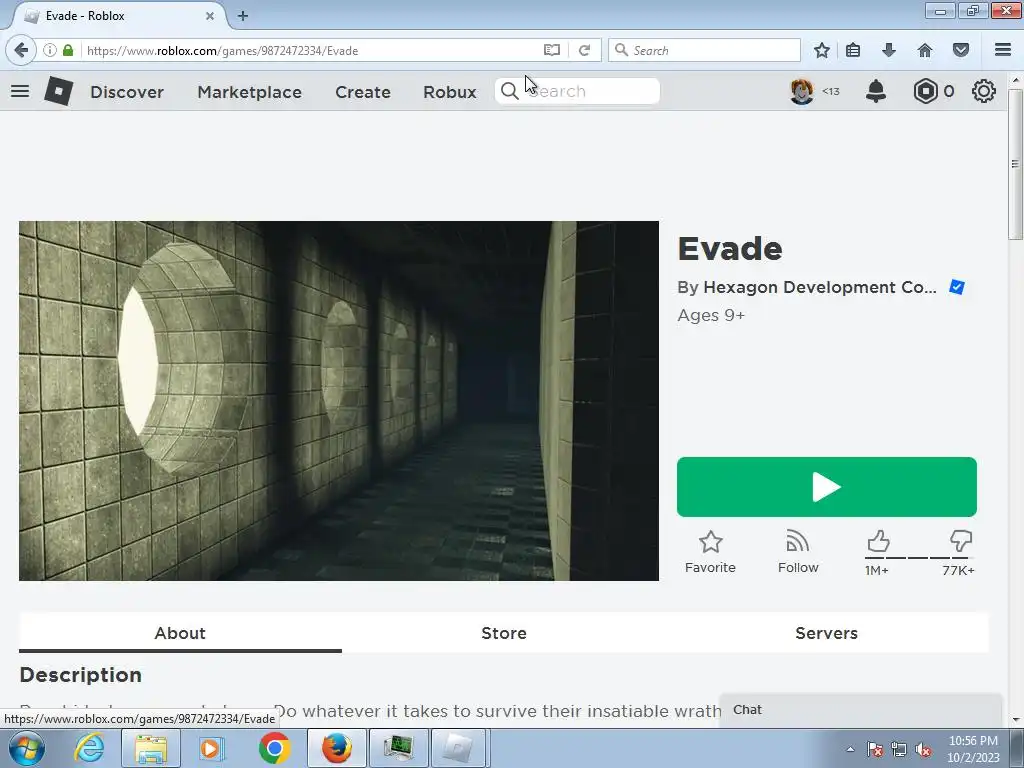
Task: Click the green padlock security icon
Action: 68,50
